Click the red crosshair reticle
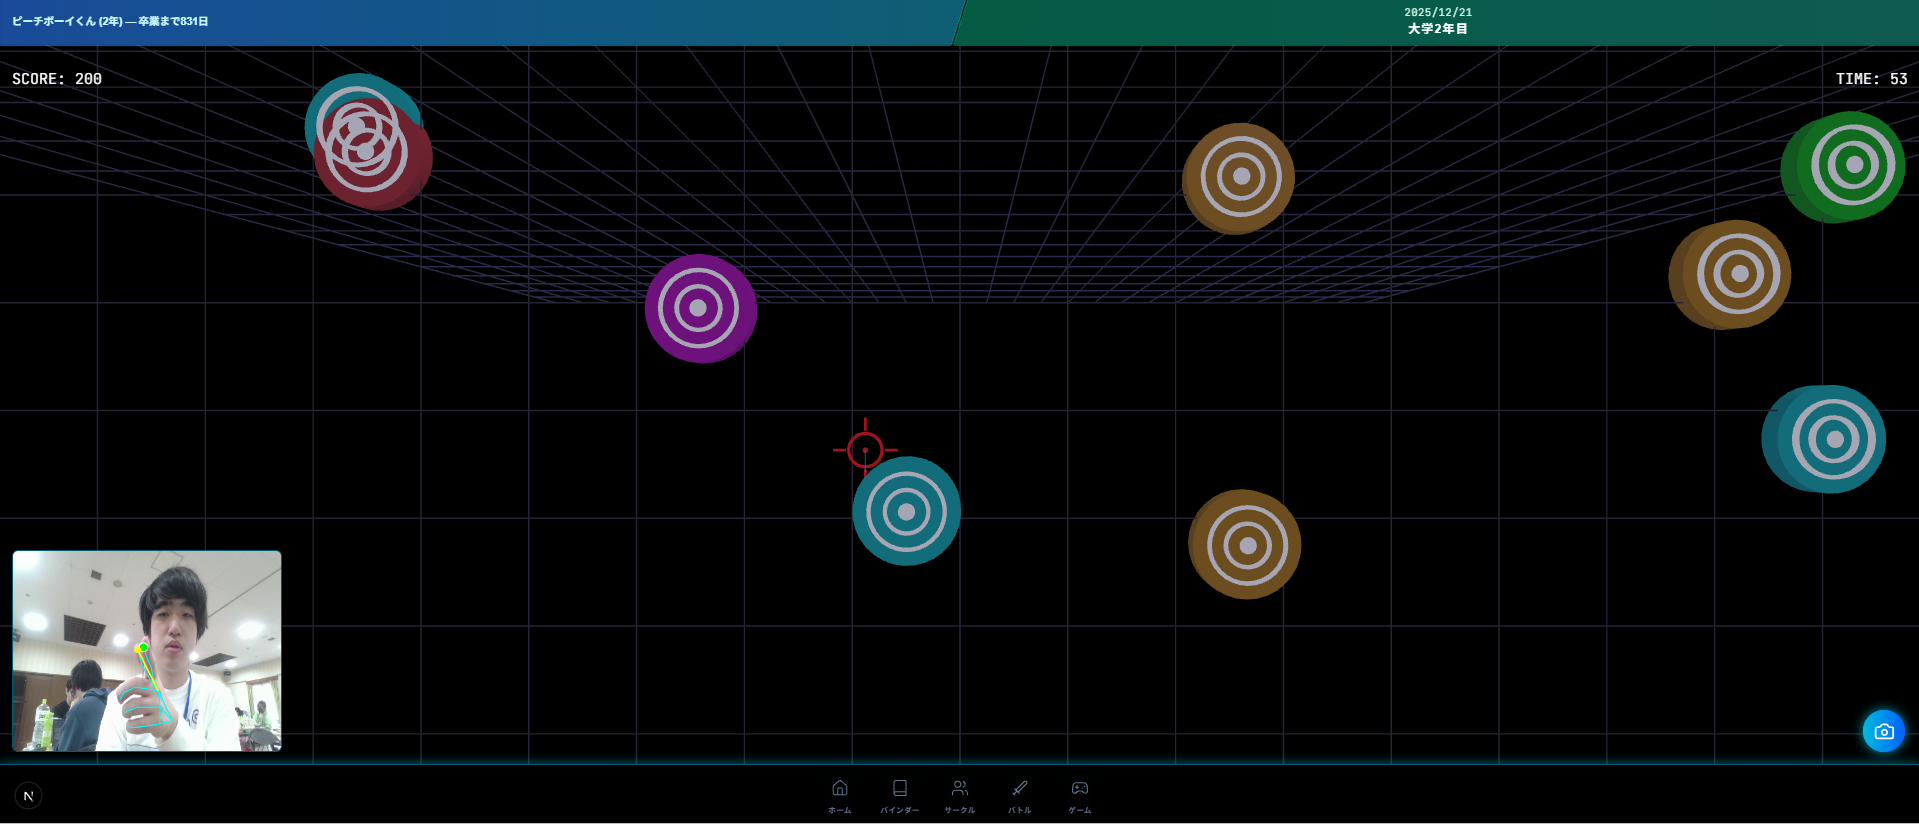 (865, 450)
